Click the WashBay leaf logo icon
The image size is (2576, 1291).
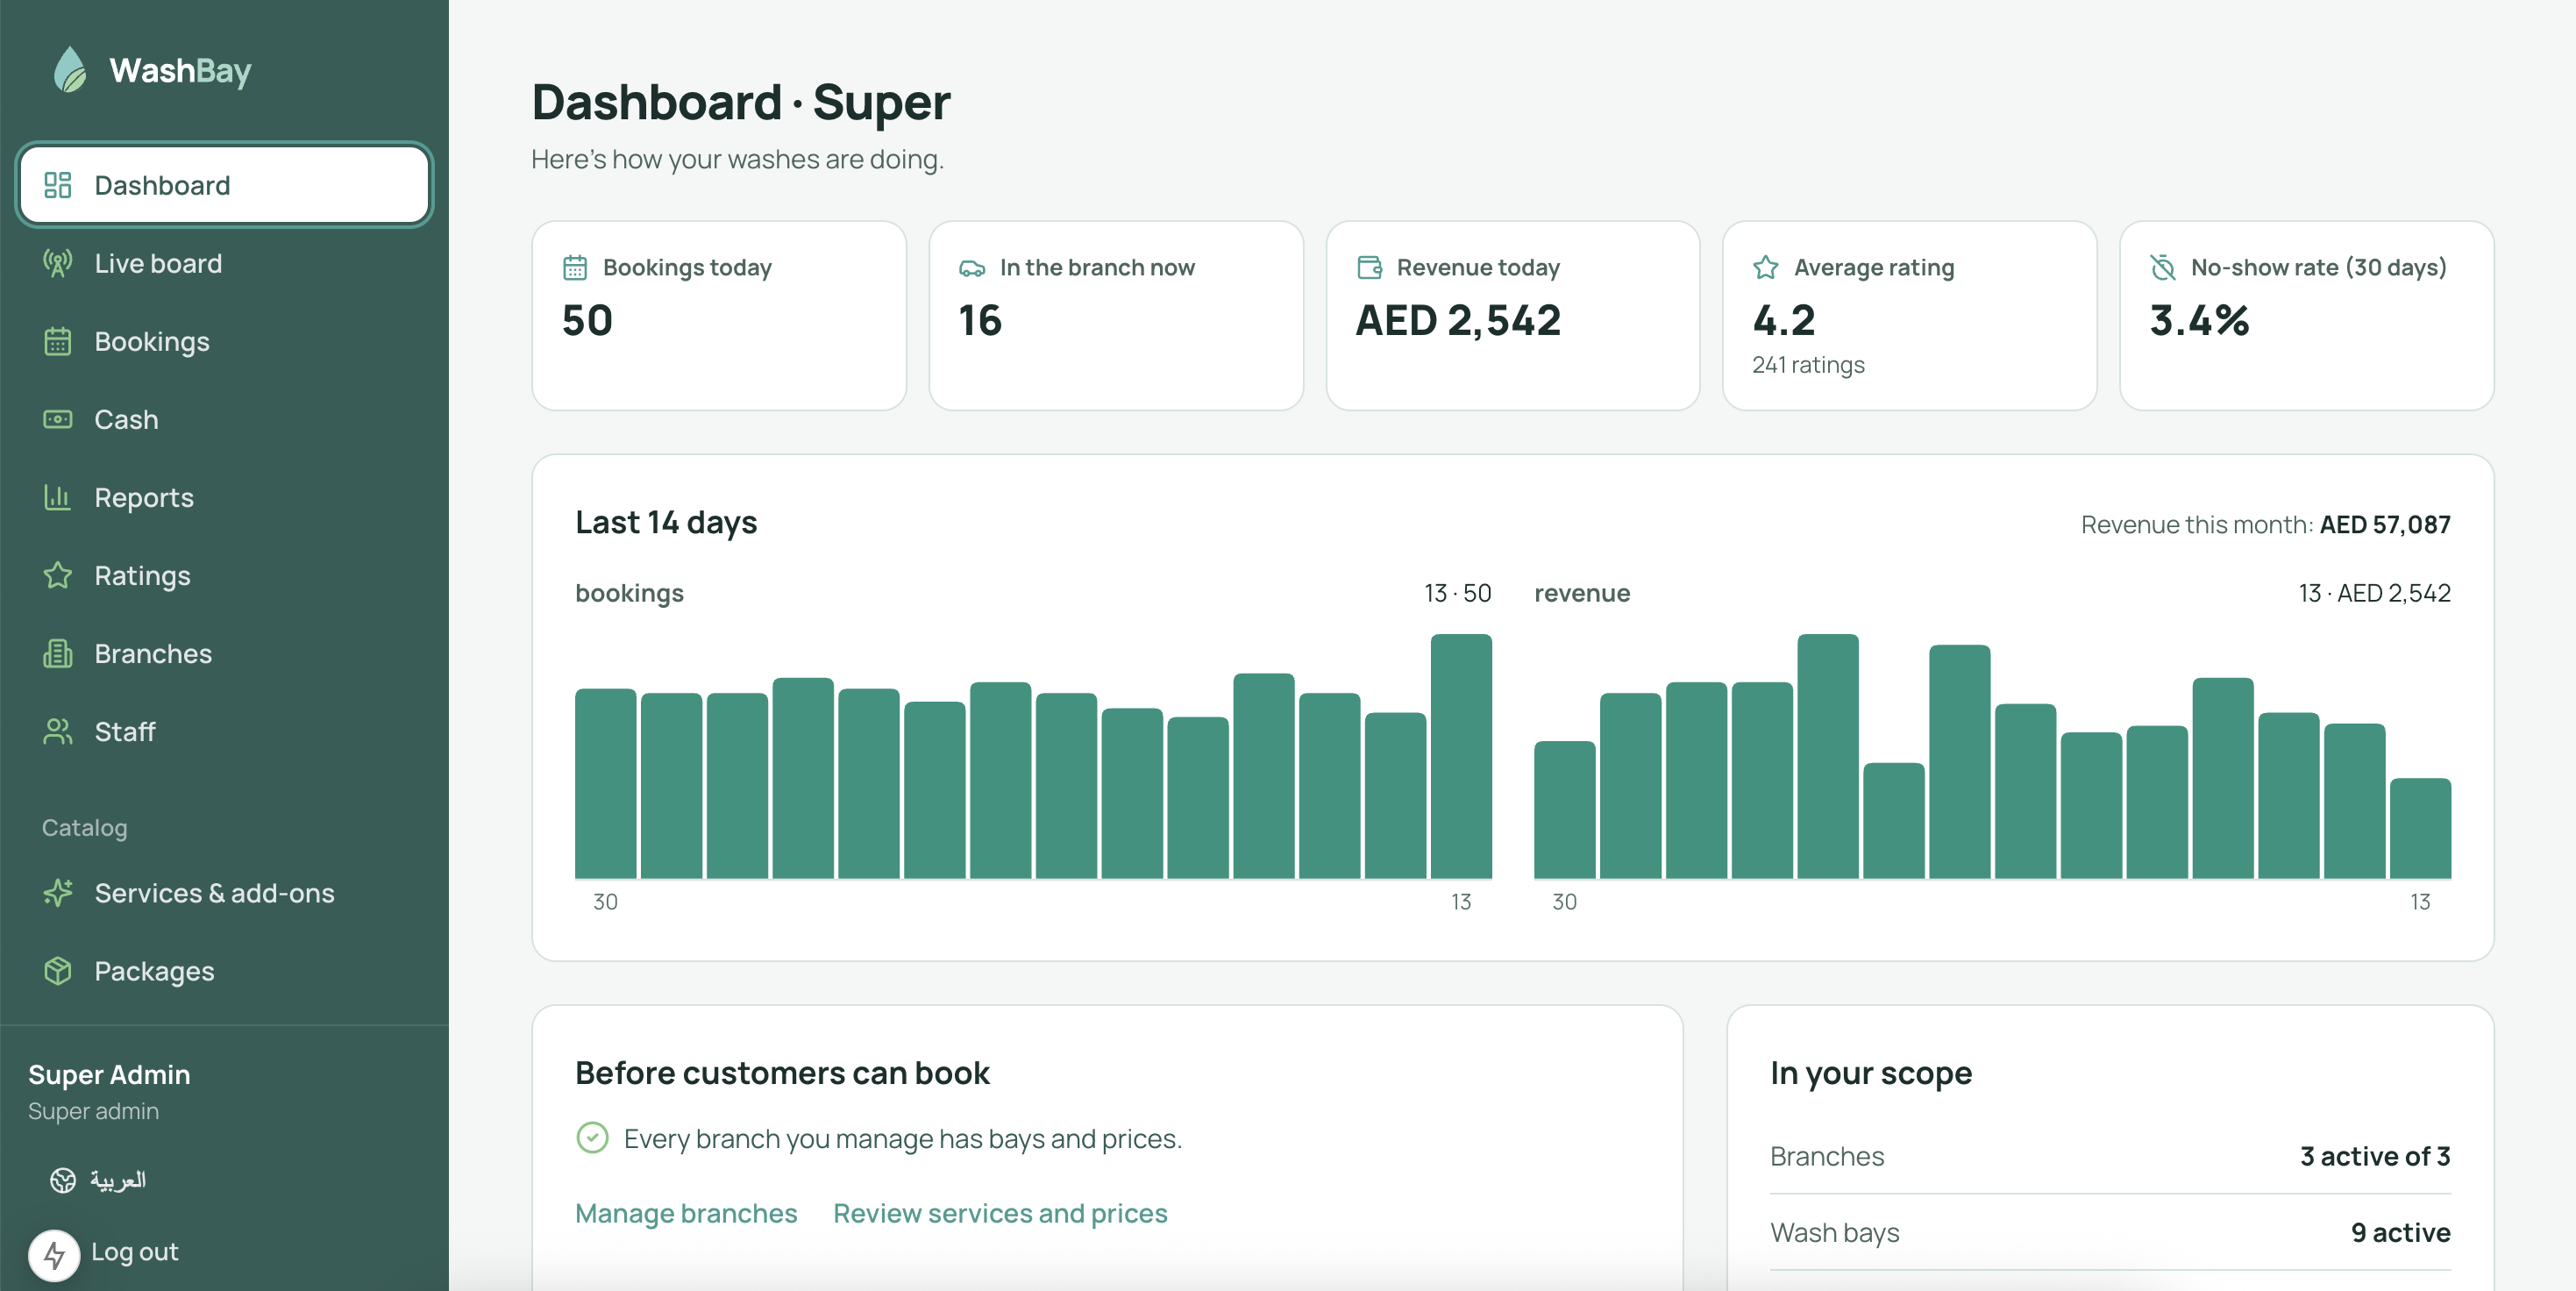[x=70, y=70]
